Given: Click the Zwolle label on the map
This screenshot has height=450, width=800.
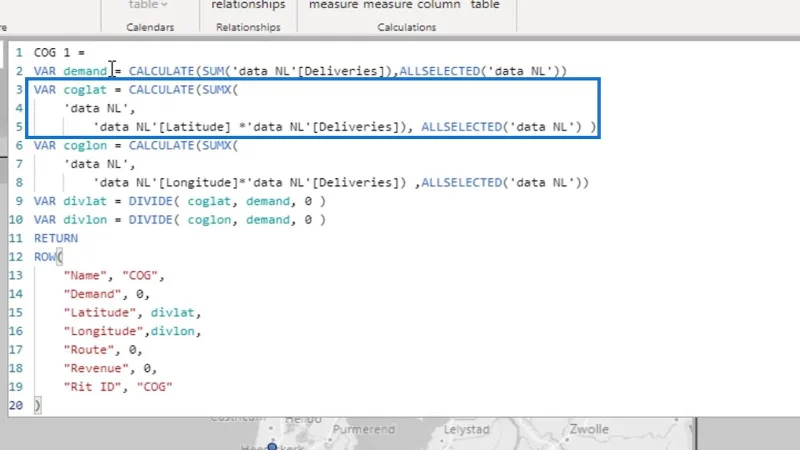Looking at the screenshot, I should 589,430.
